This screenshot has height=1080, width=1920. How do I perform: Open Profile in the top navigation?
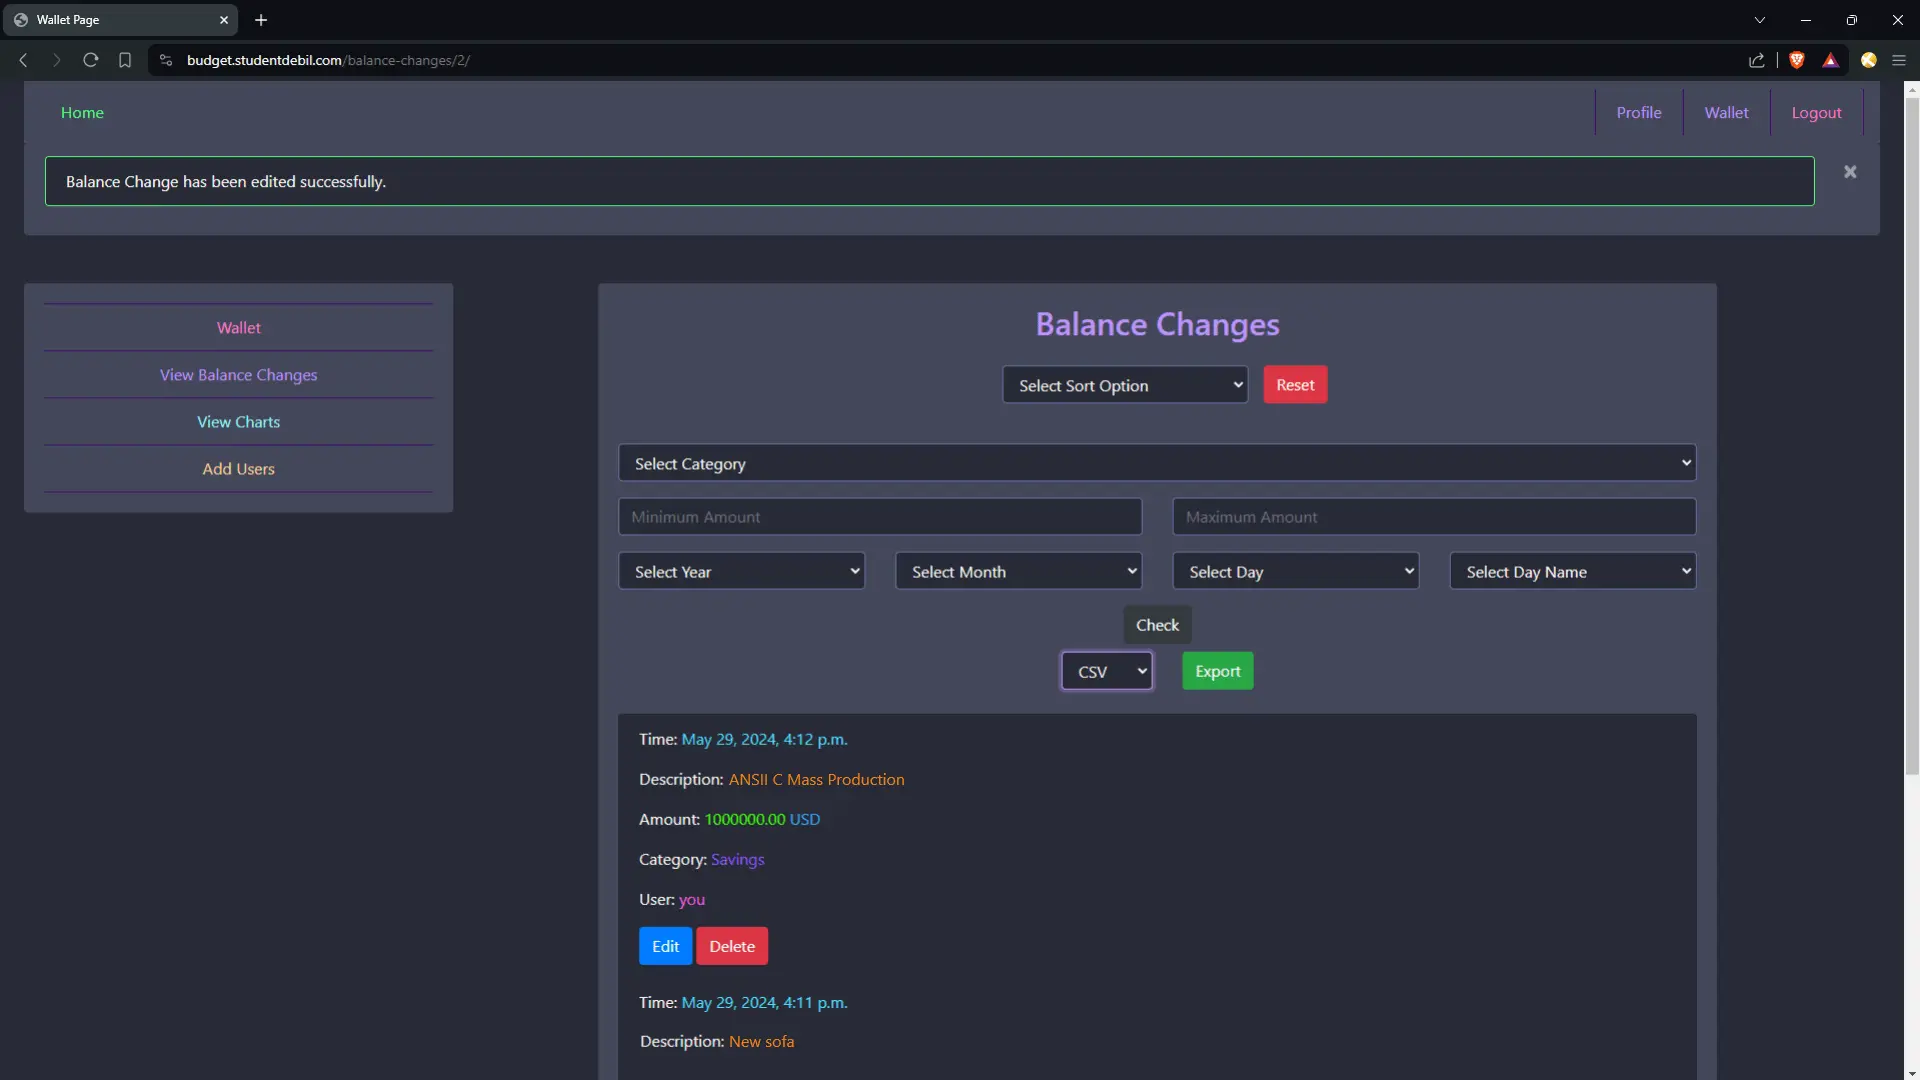[x=1638, y=113]
